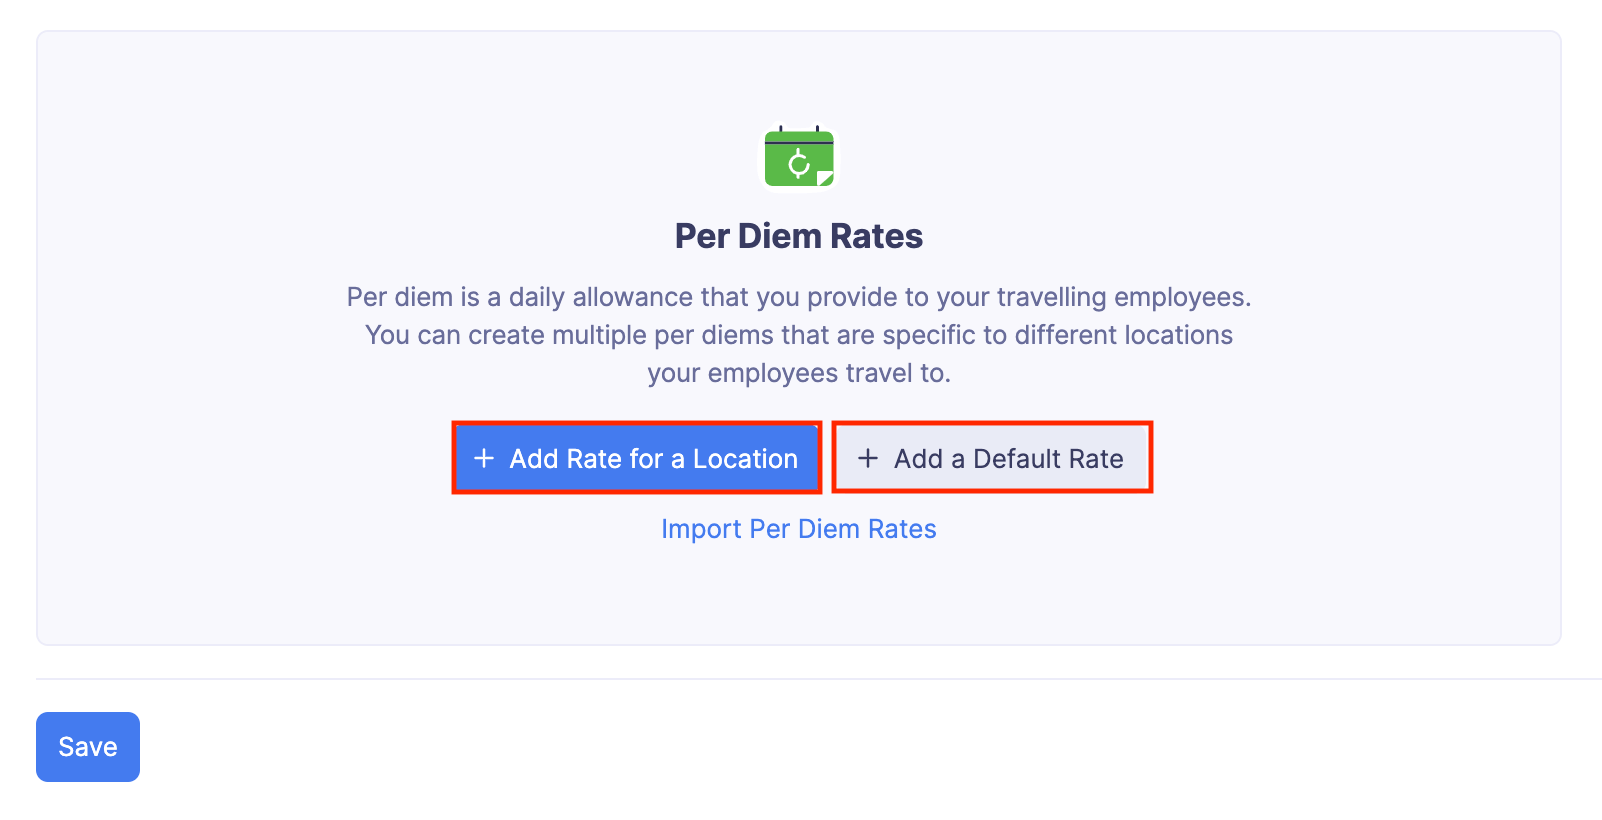The height and width of the screenshot is (820, 1602).
Task: Click the line starting "Per diem is a daily allowance"
Action: 798,297
